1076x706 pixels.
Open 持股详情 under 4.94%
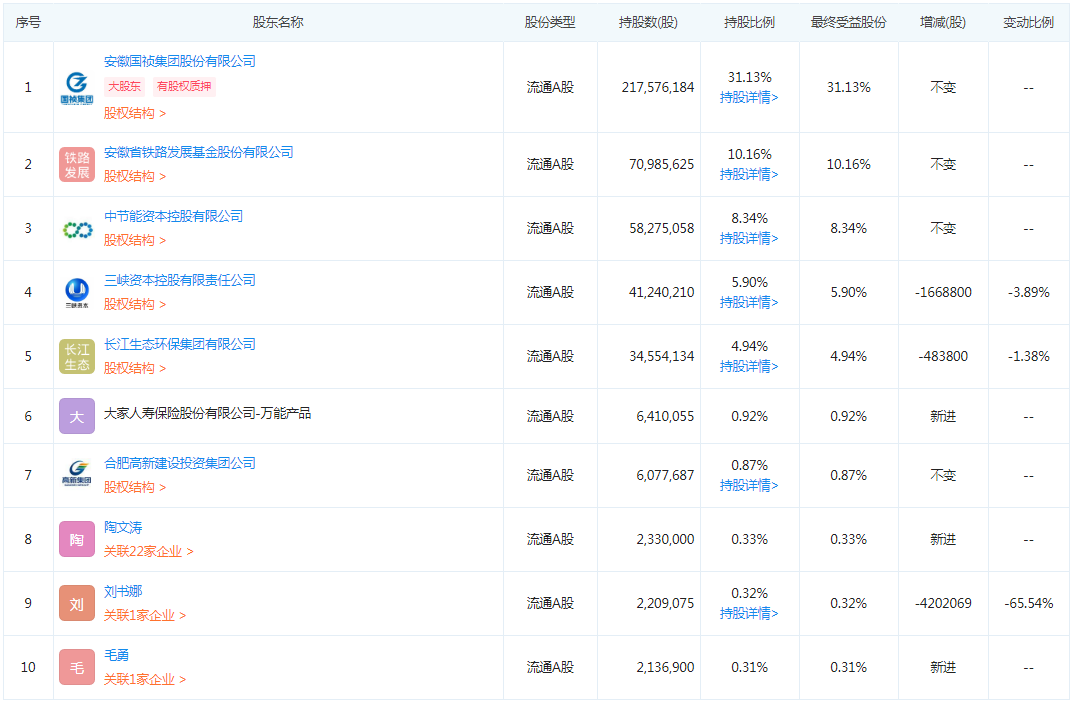pos(749,366)
